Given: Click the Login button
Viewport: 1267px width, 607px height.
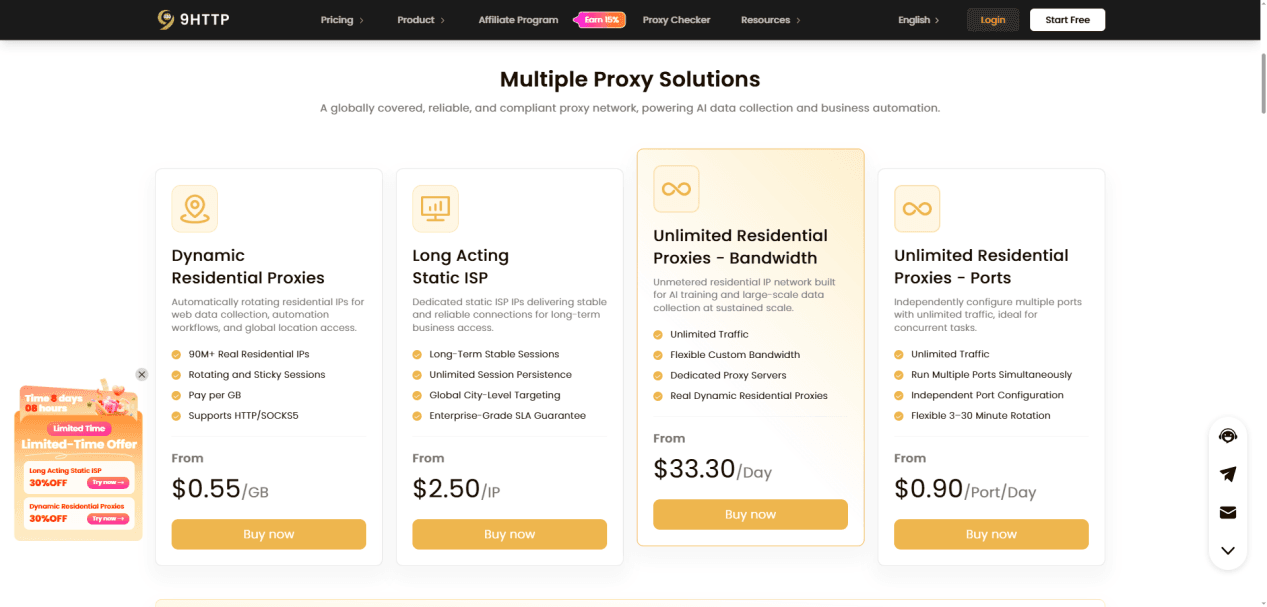Looking at the screenshot, I should tap(993, 20).
